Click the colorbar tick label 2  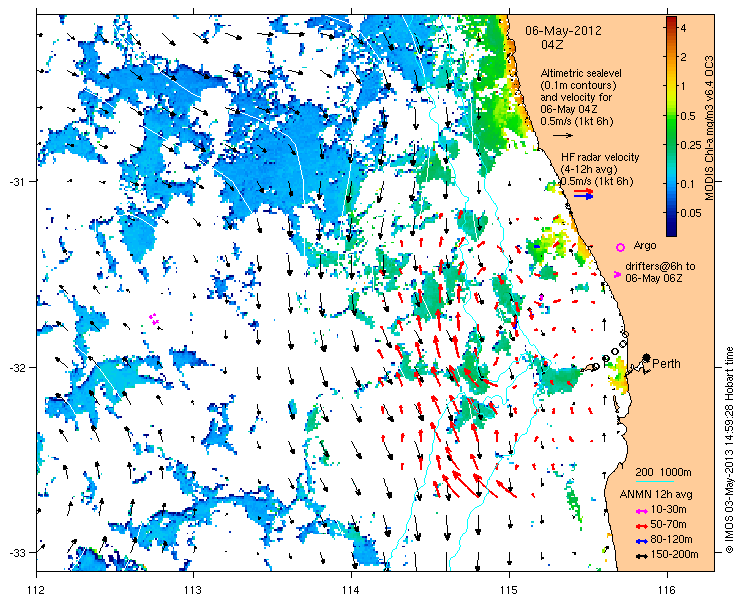(x=683, y=57)
